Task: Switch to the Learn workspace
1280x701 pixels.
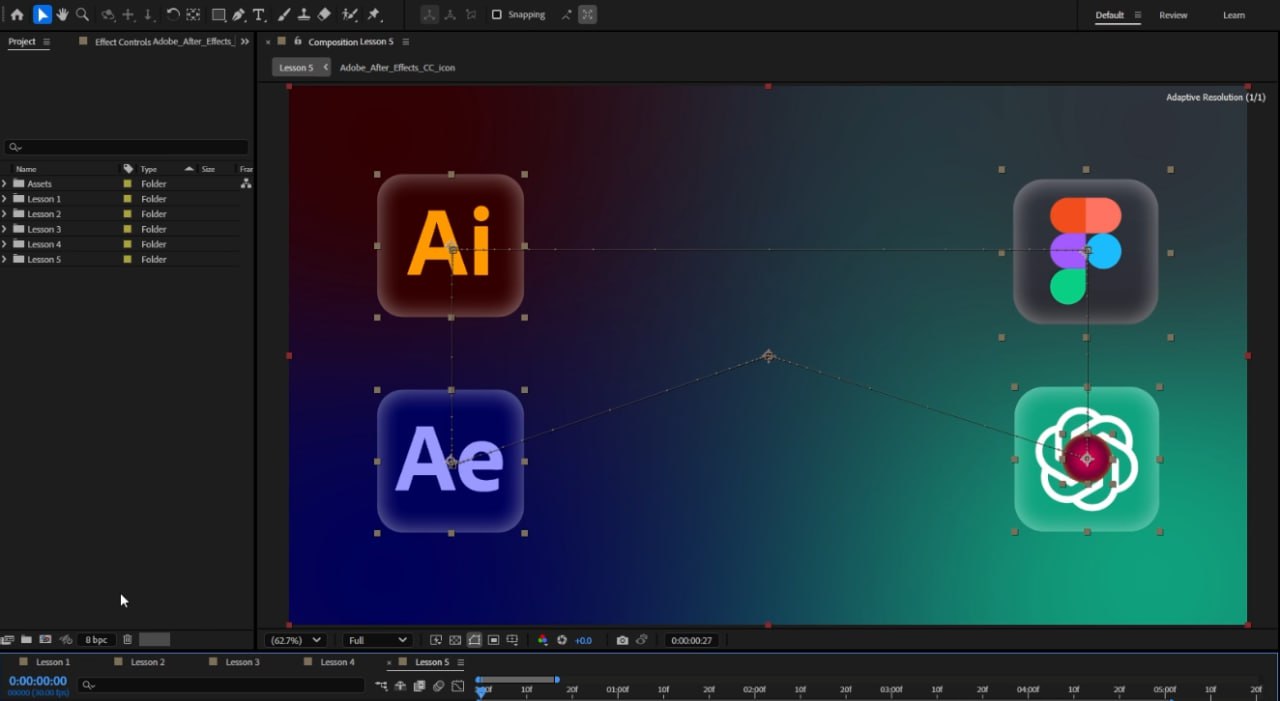Action: coord(1234,15)
